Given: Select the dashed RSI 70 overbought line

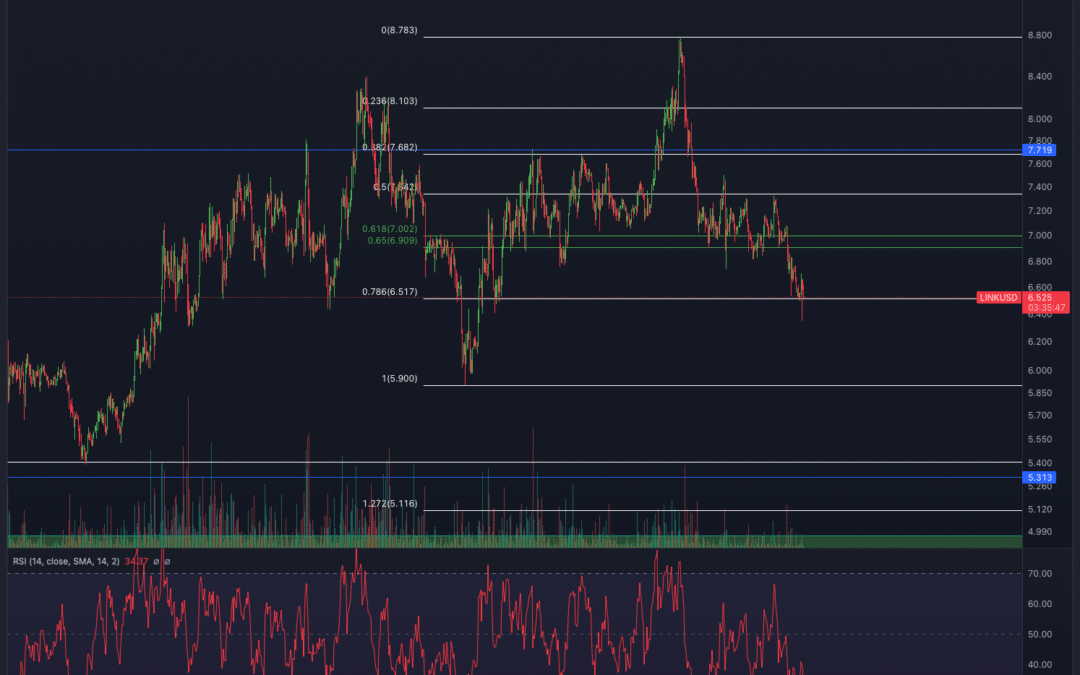Looking at the screenshot, I should (x=515, y=574).
